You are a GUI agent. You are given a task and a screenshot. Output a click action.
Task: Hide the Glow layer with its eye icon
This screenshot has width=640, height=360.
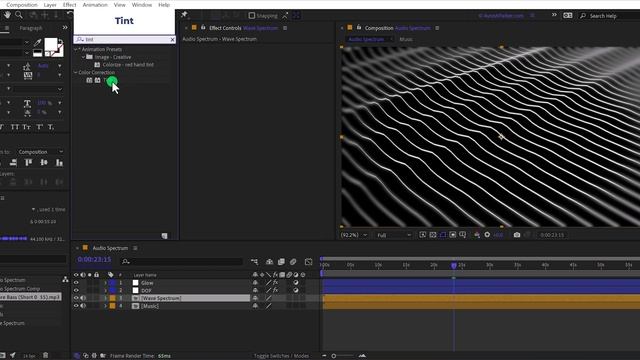click(76, 283)
